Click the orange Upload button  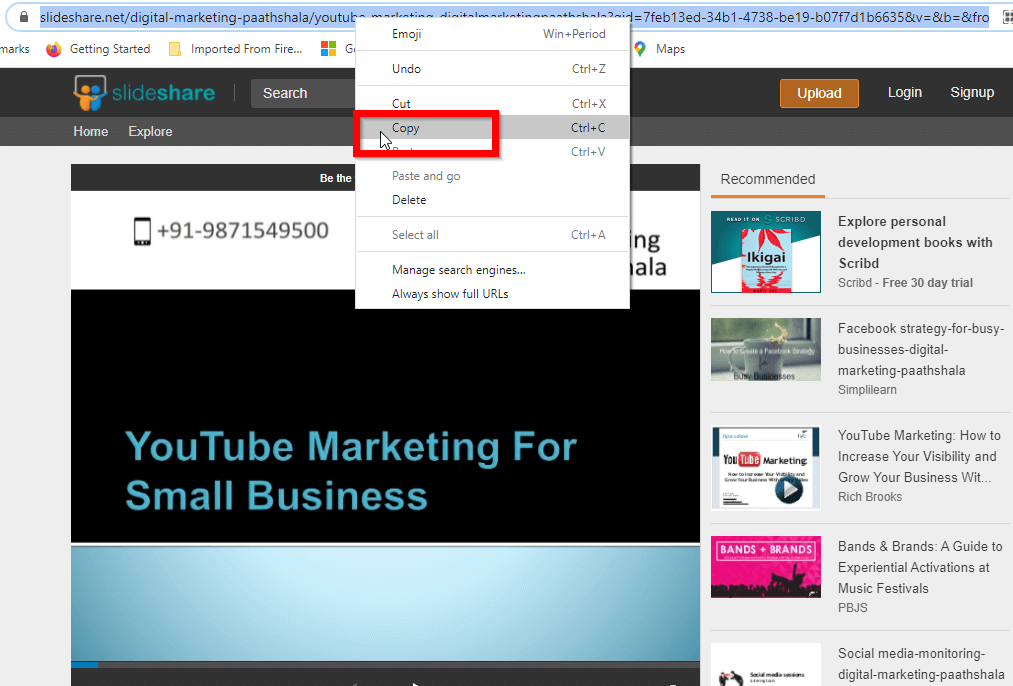pos(819,93)
